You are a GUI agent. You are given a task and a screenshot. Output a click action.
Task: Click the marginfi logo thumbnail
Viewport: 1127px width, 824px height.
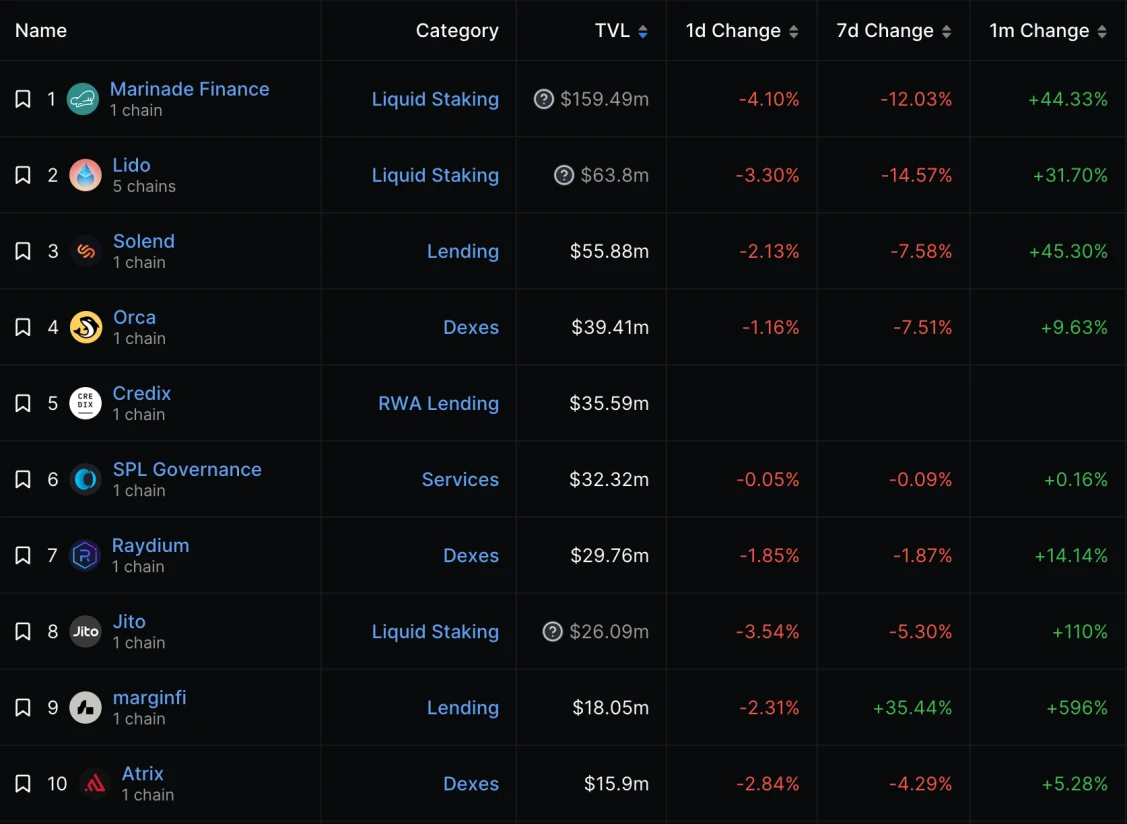[x=86, y=707]
